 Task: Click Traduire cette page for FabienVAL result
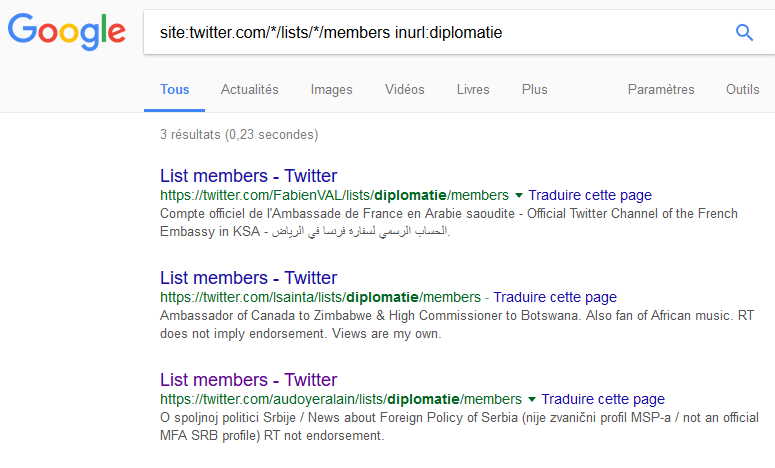pos(590,195)
